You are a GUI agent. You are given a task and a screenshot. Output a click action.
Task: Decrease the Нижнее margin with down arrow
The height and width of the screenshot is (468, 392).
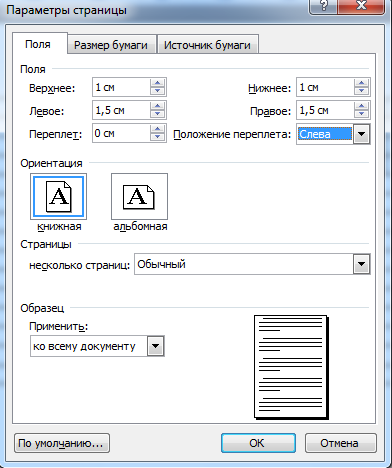(361, 91)
